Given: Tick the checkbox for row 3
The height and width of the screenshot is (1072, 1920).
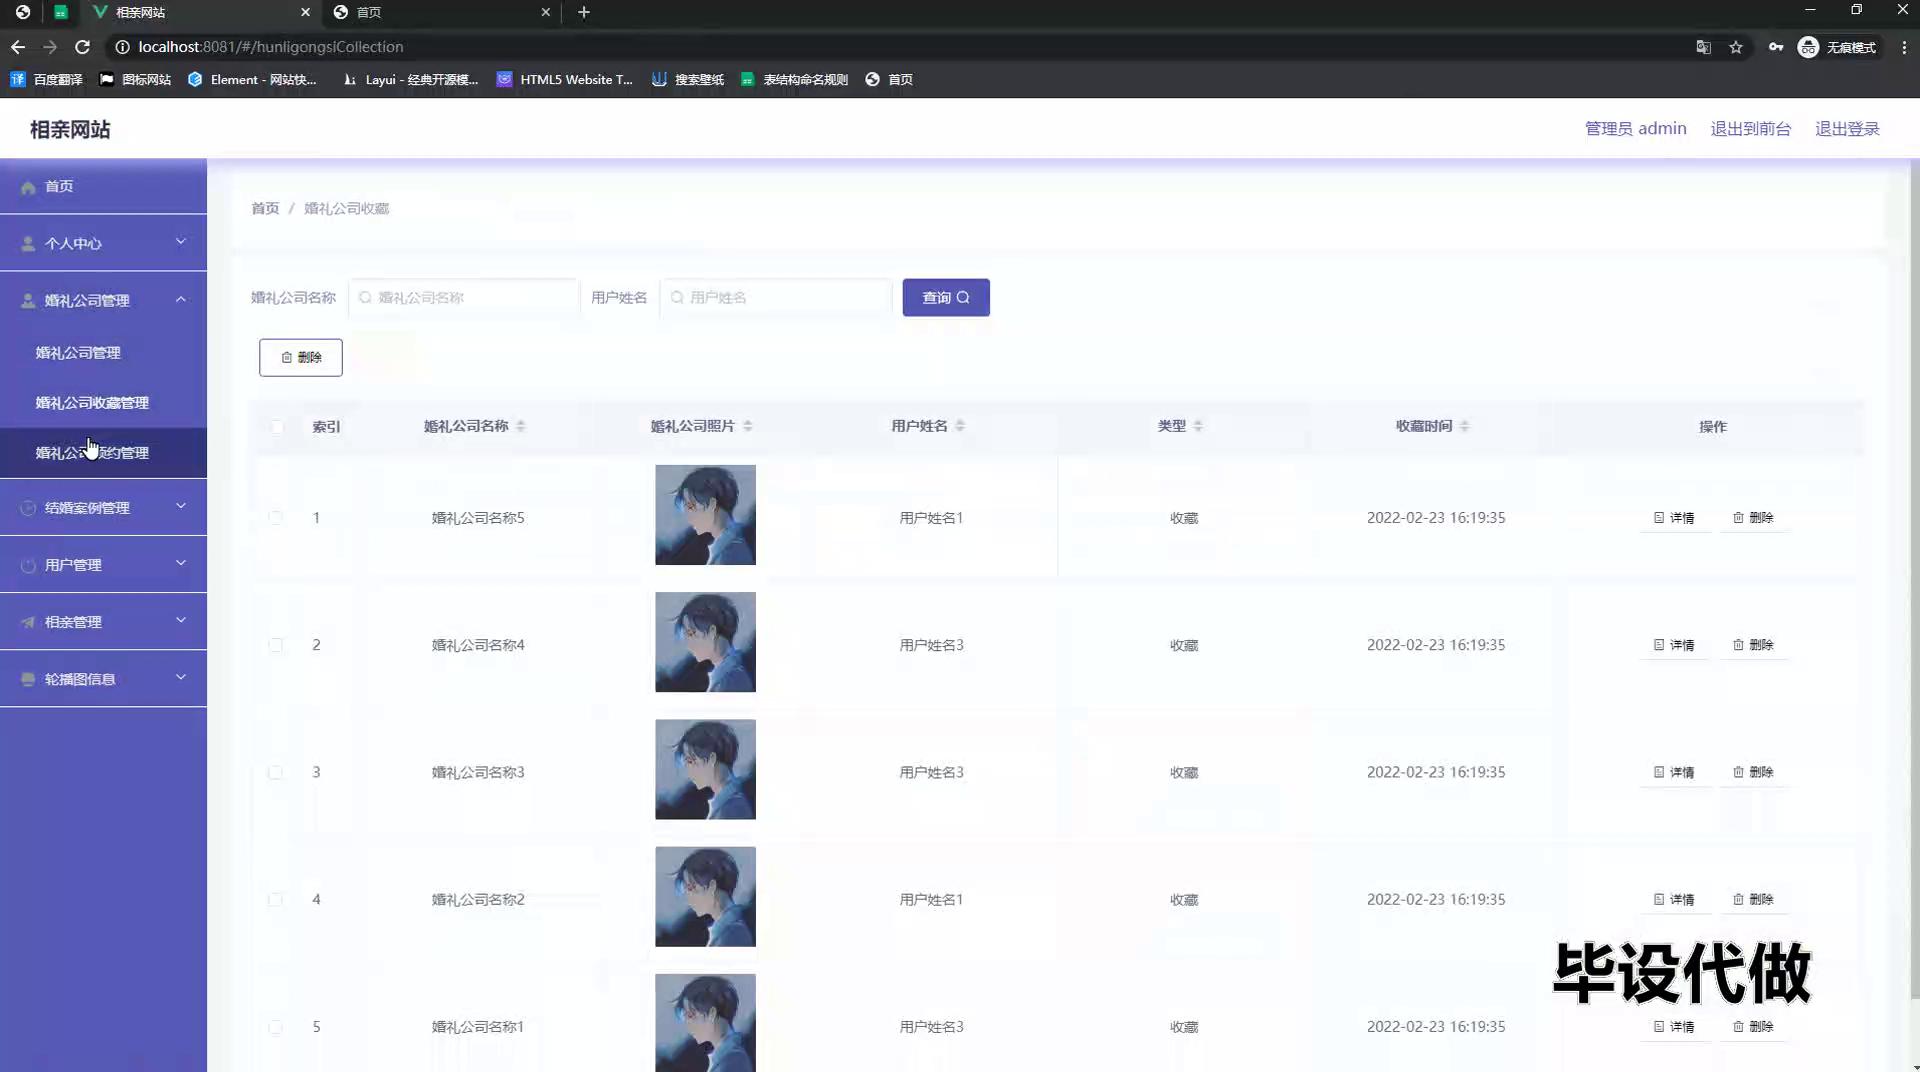Looking at the screenshot, I should click(x=276, y=772).
